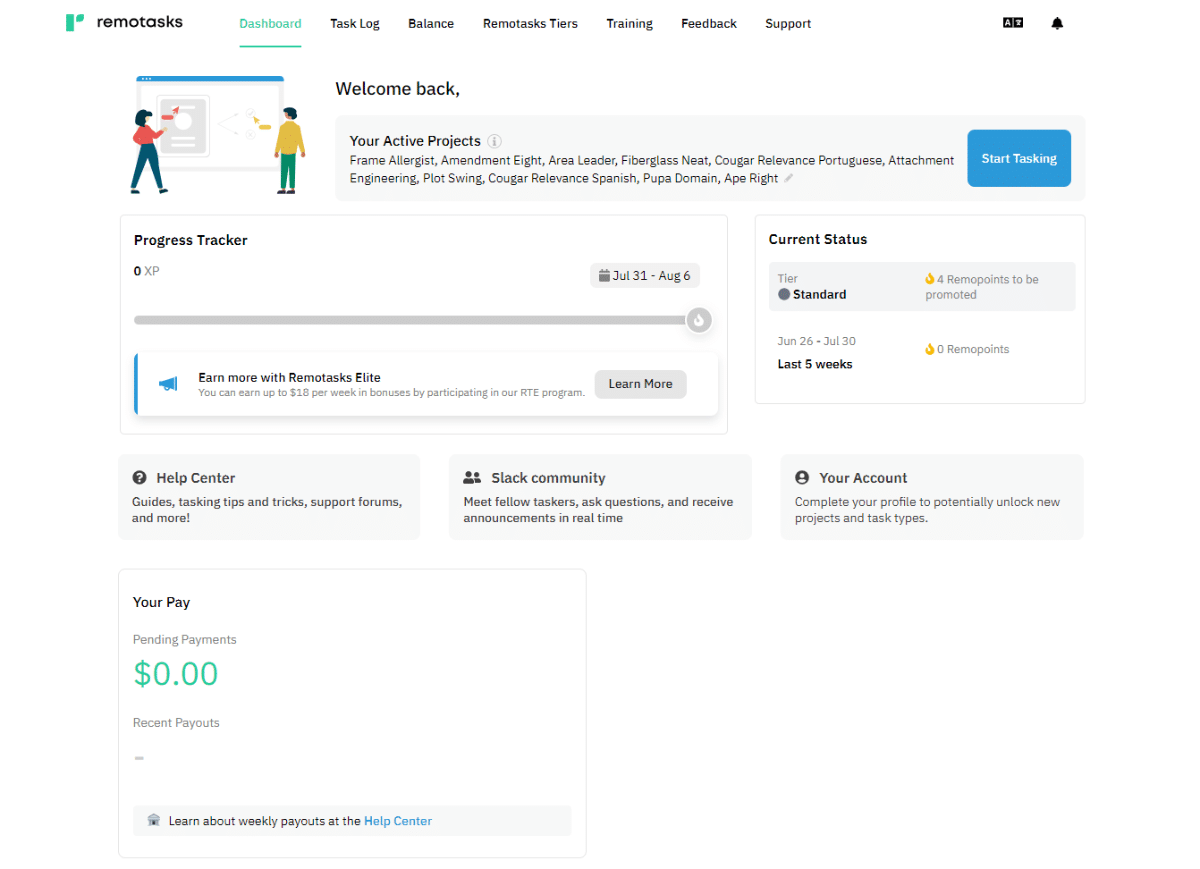The image size is (1200, 869).
Task: Select the Training tab
Action: (629, 24)
